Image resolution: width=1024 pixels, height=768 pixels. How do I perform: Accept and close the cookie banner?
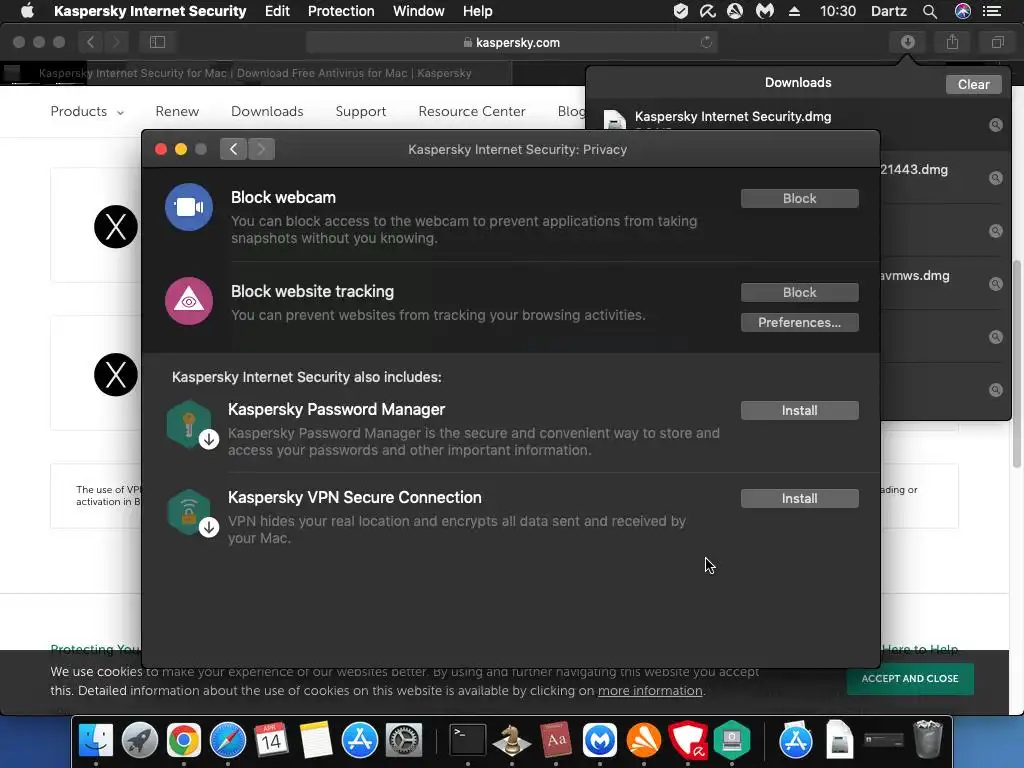[910, 679]
